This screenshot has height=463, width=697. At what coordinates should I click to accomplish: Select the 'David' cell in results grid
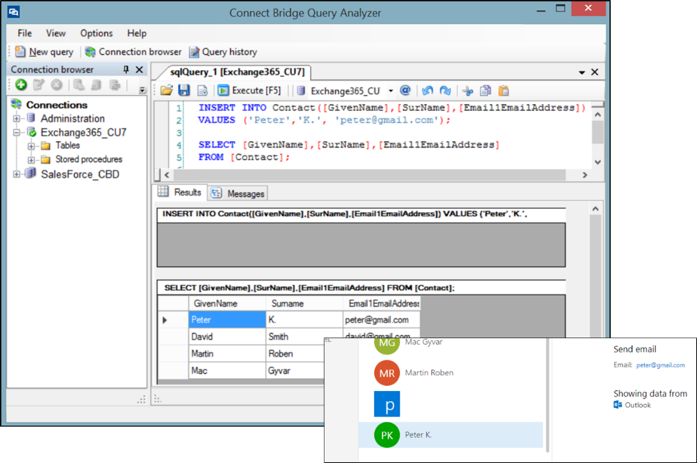coord(227,337)
